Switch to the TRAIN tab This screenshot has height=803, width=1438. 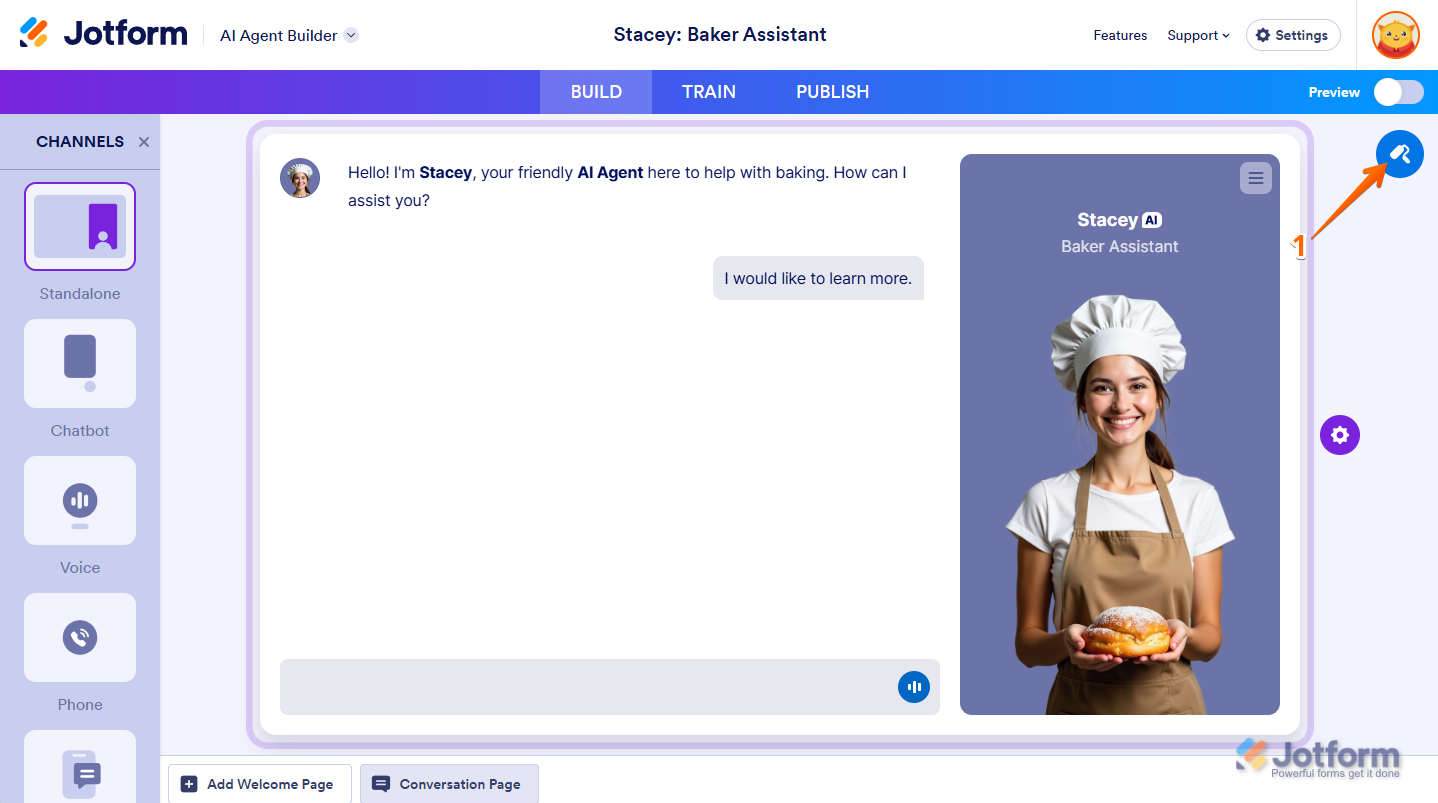coord(709,92)
